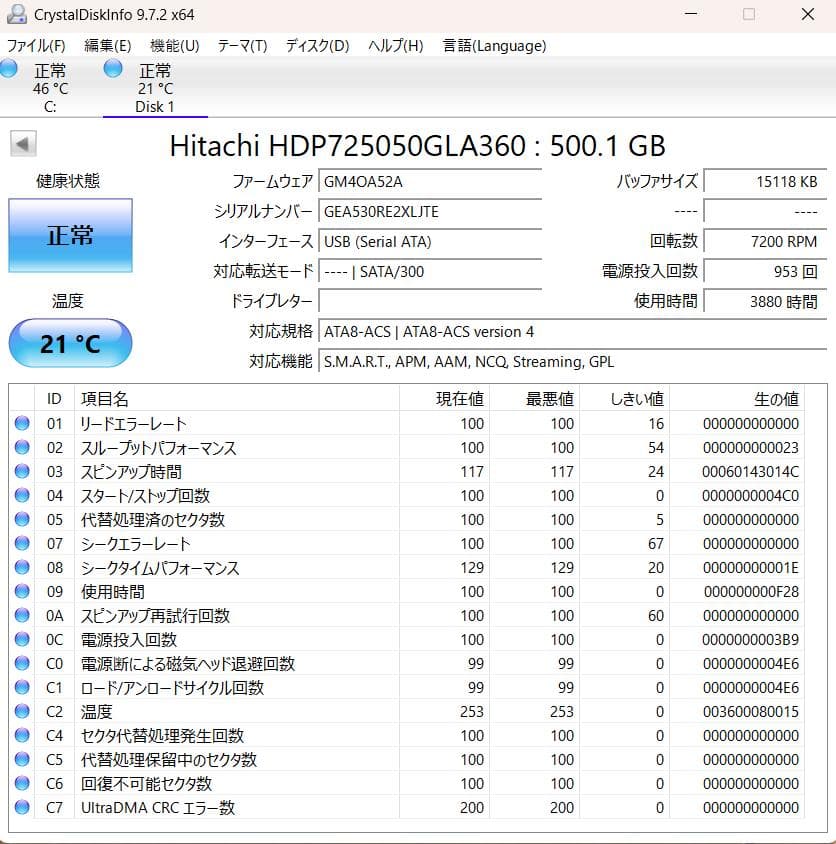
Task: Click status orb of スピンアップ時間 row
Action: pos(22,472)
